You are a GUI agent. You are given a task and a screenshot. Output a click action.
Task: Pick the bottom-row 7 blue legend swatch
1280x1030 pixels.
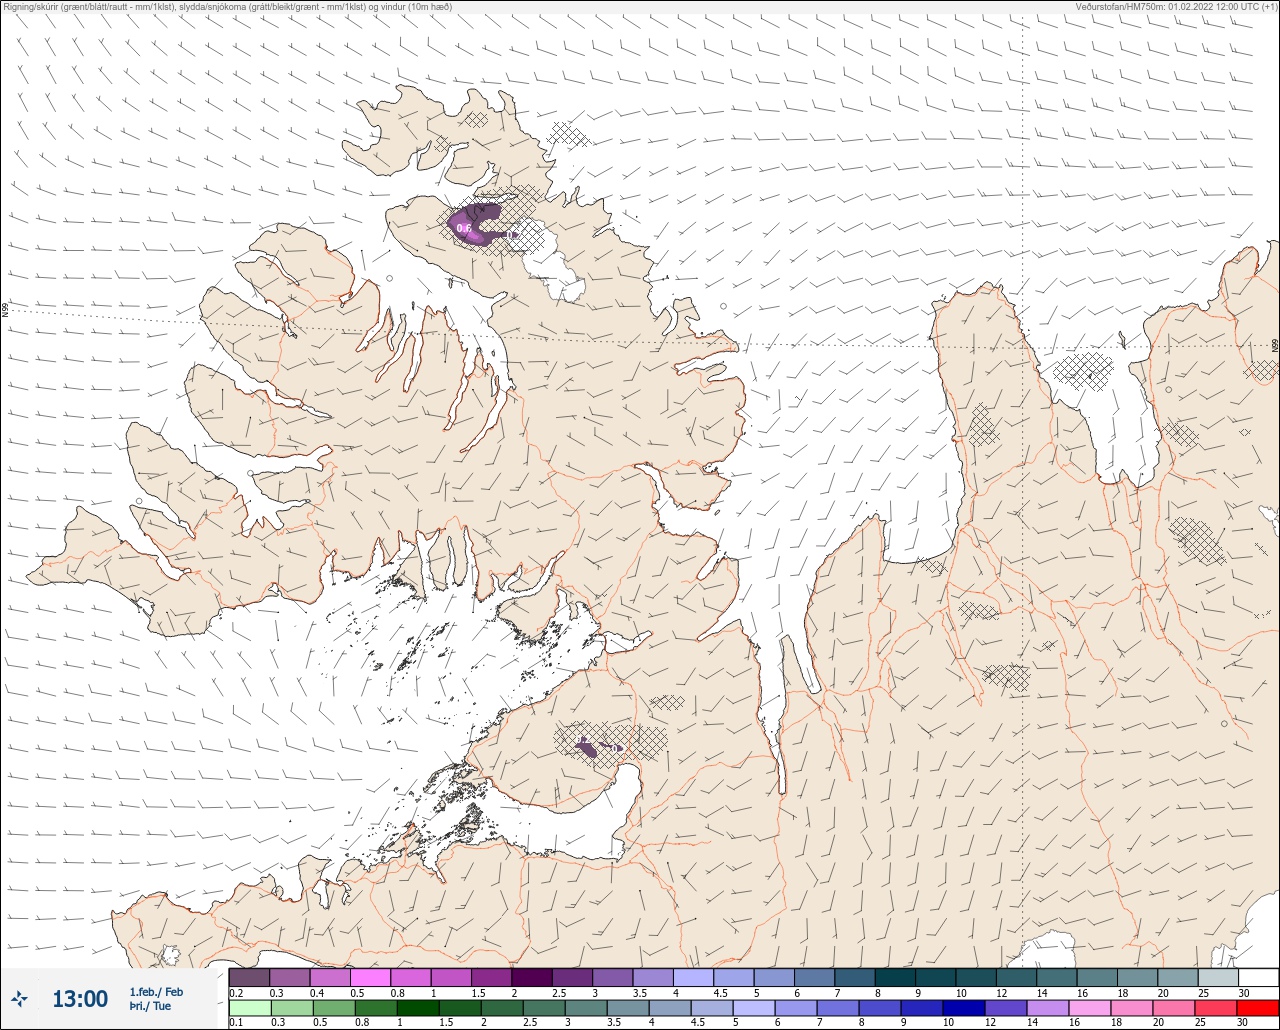(x=837, y=1007)
